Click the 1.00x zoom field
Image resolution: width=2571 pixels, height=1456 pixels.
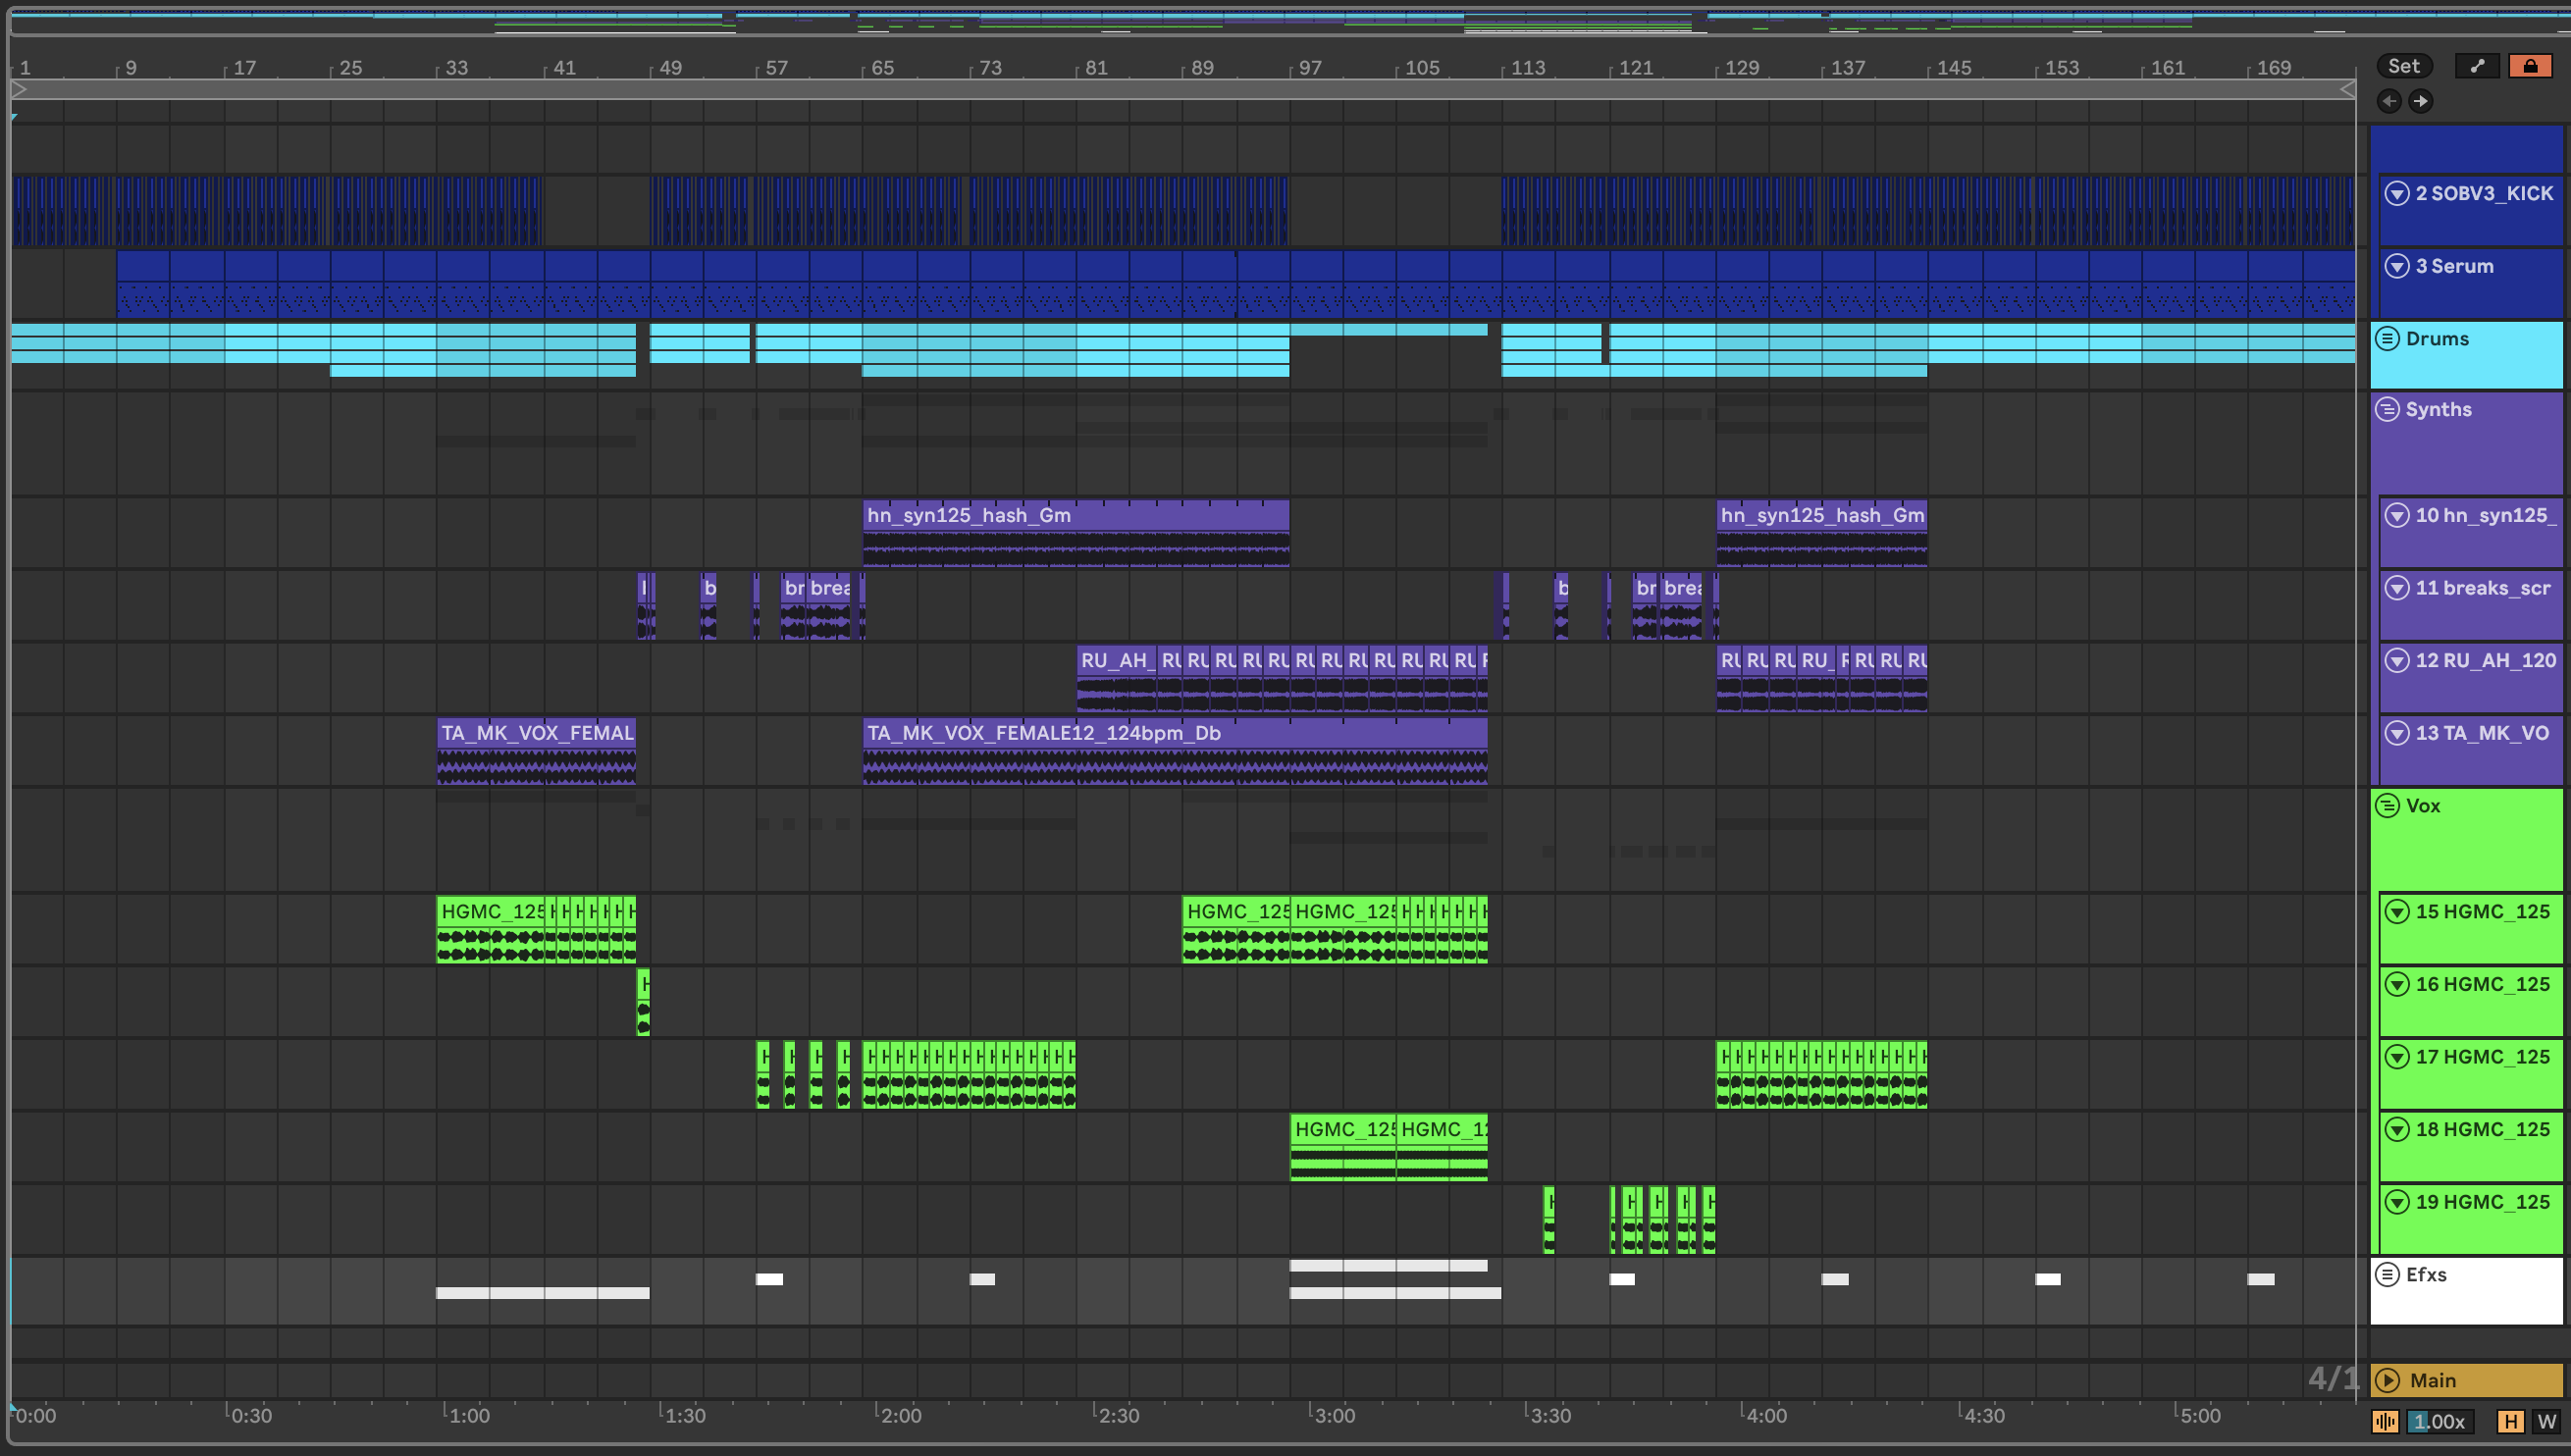click(x=2439, y=1421)
